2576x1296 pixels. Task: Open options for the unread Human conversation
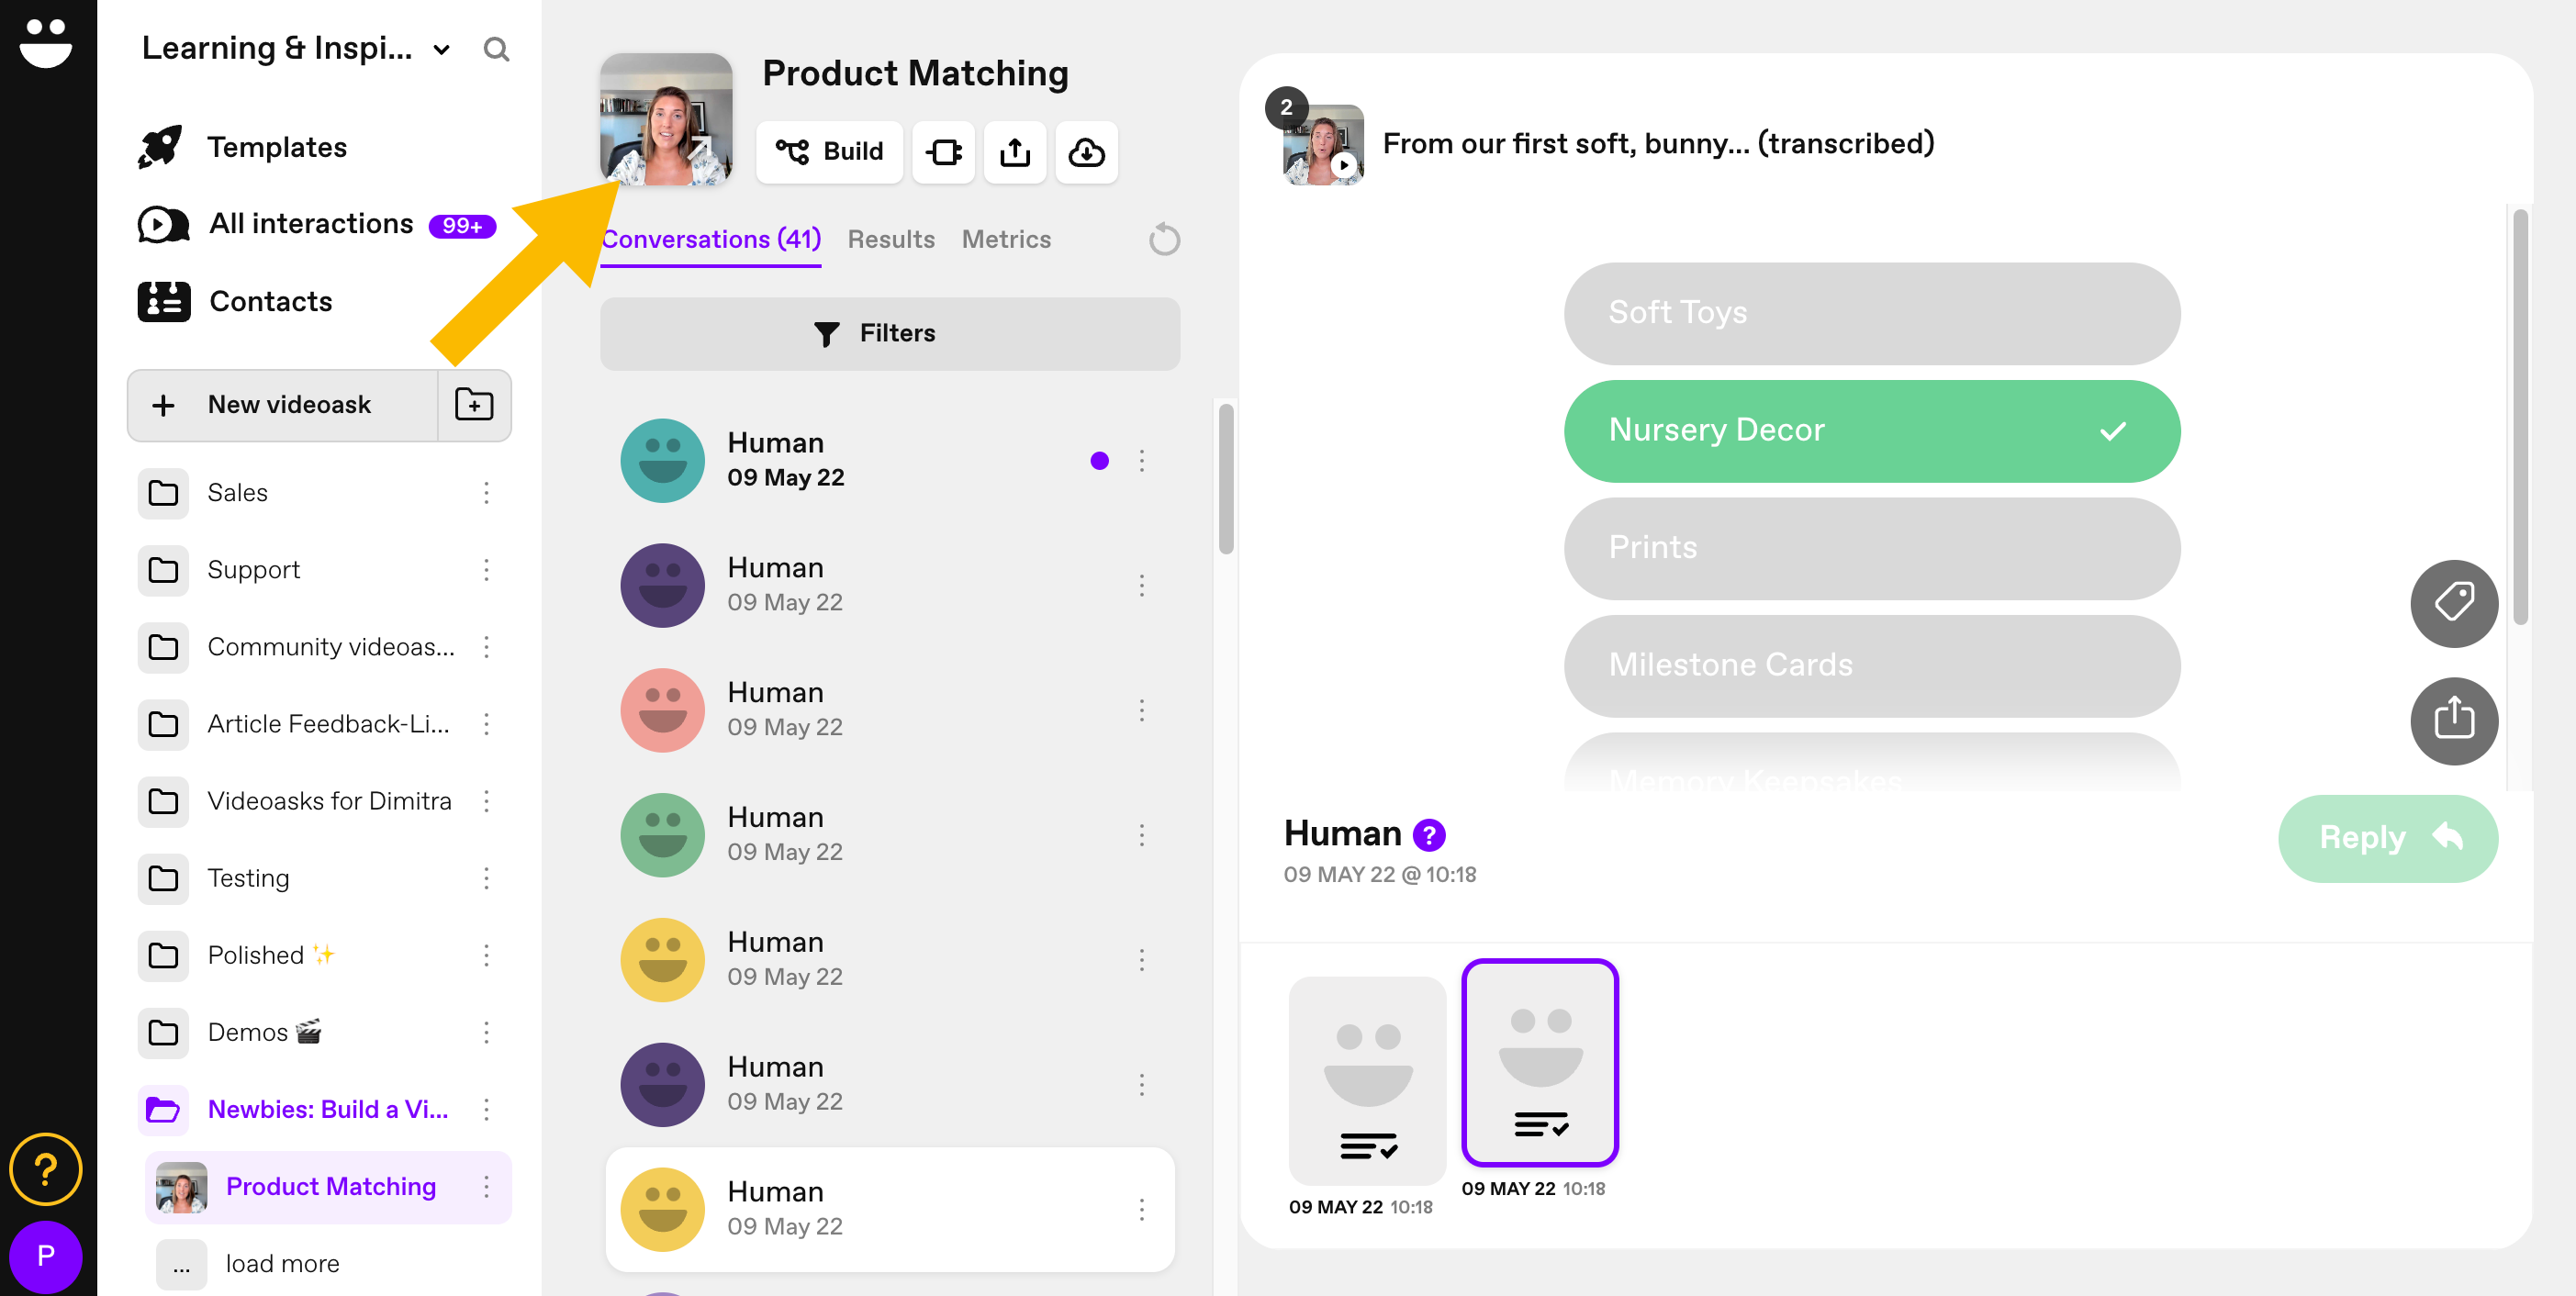[1141, 461]
